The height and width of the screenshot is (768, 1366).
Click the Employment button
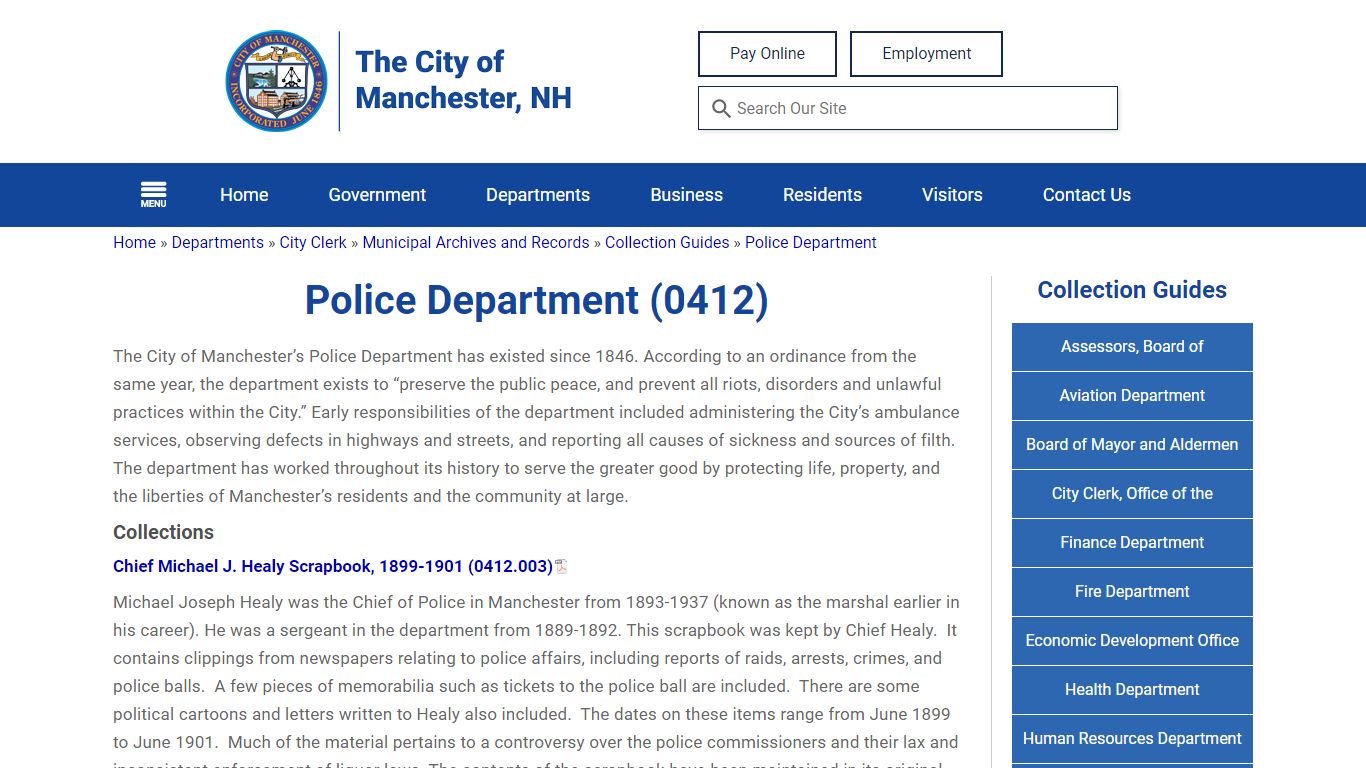coord(926,54)
